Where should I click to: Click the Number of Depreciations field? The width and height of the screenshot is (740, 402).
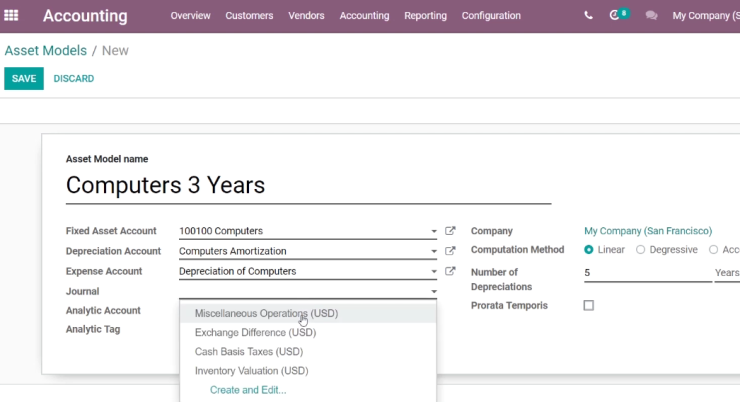coord(648,273)
